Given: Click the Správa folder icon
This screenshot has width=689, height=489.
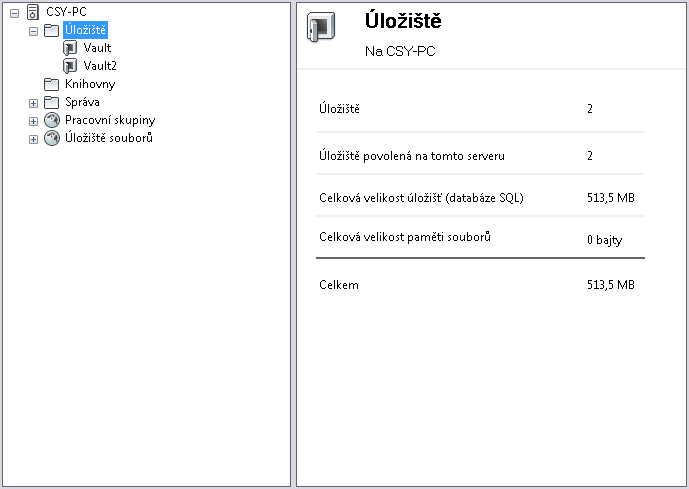Looking at the screenshot, I should click(x=51, y=102).
